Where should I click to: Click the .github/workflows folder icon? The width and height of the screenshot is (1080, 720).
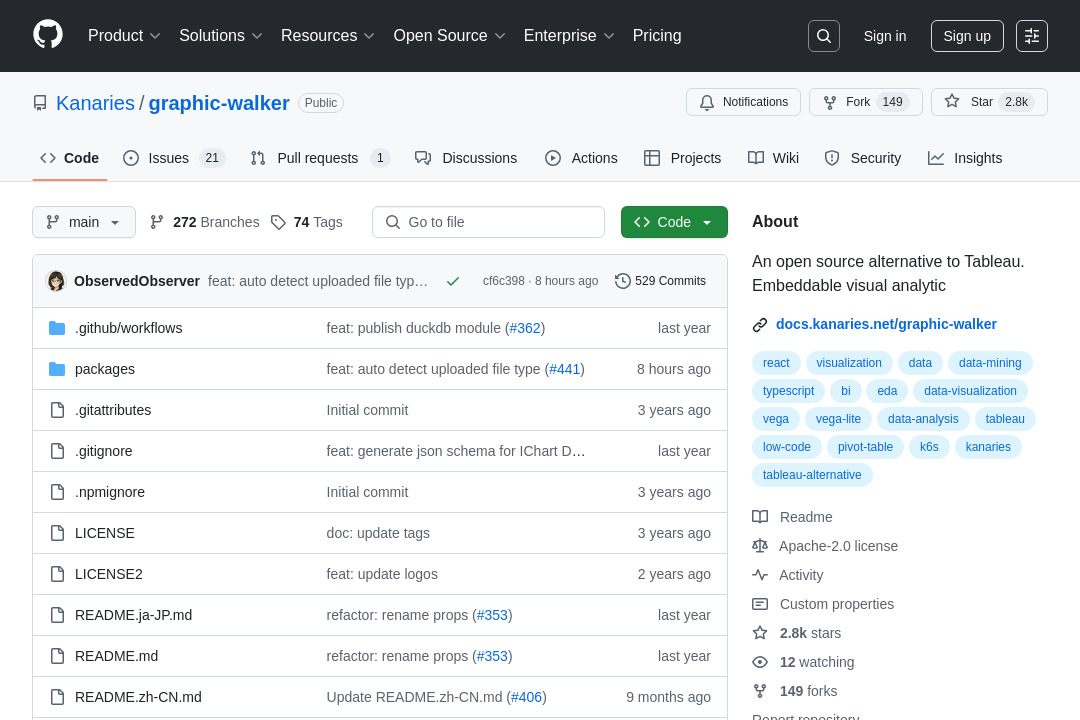tap(57, 328)
